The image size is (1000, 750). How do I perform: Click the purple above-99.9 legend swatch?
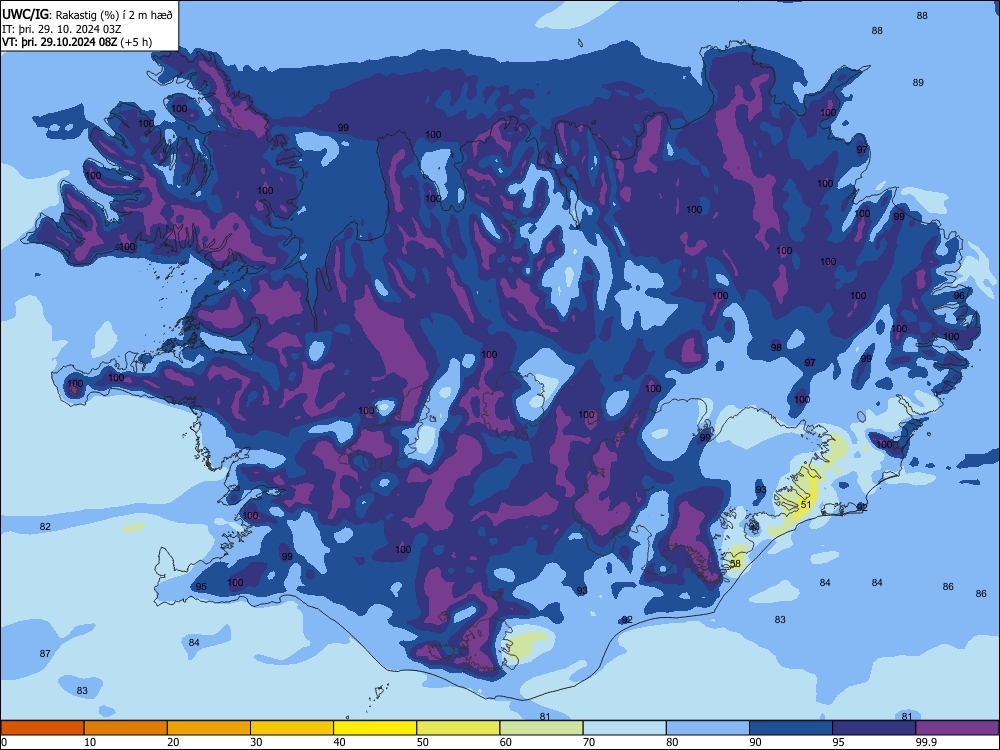[x=958, y=728]
